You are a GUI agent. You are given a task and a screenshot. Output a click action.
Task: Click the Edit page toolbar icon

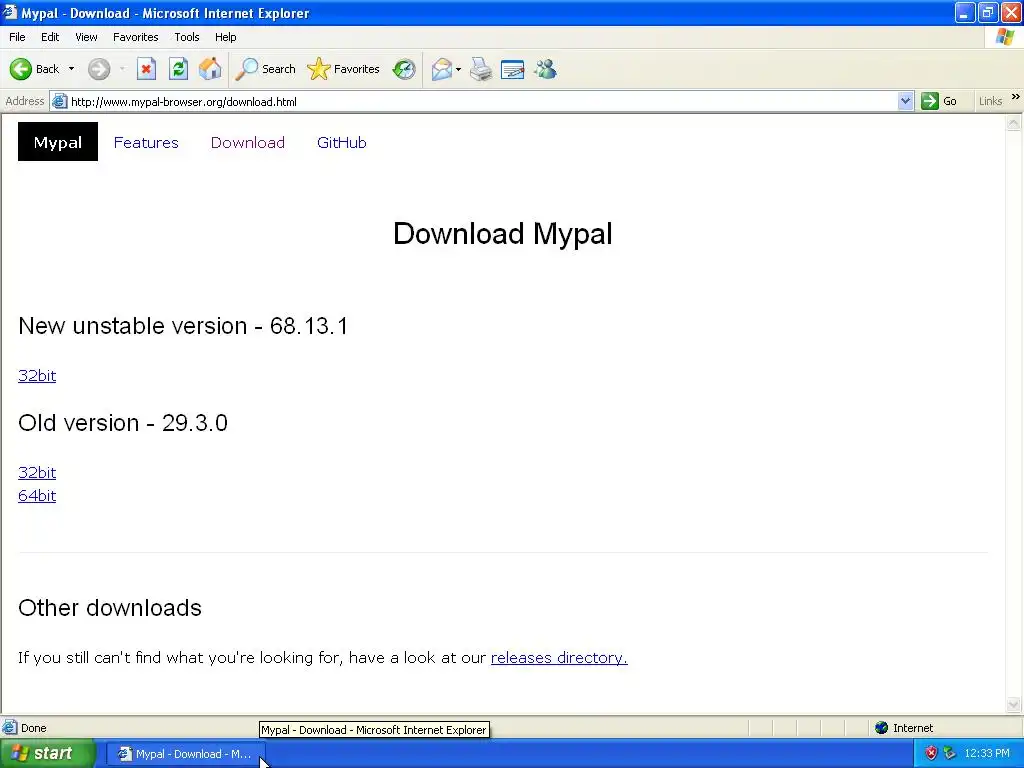pyautogui.click(x=513, y=69)
